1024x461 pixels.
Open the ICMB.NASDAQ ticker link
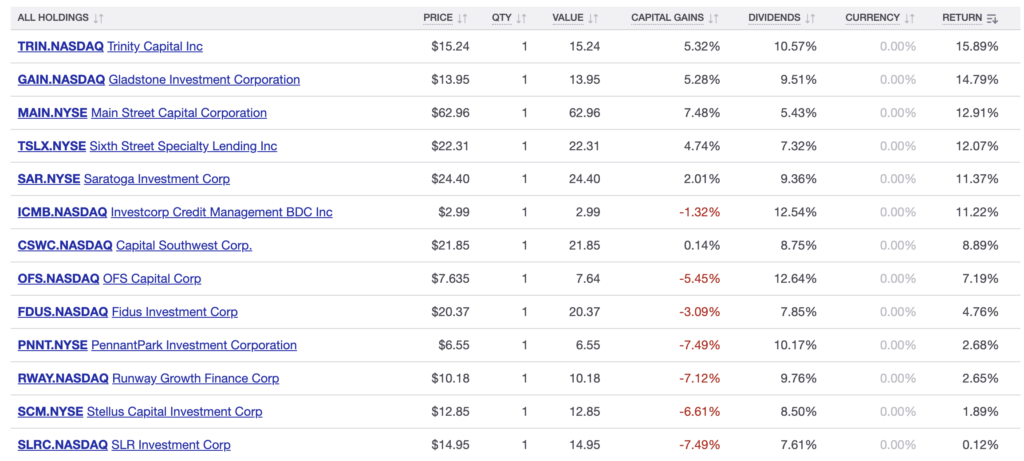(62, 212)
